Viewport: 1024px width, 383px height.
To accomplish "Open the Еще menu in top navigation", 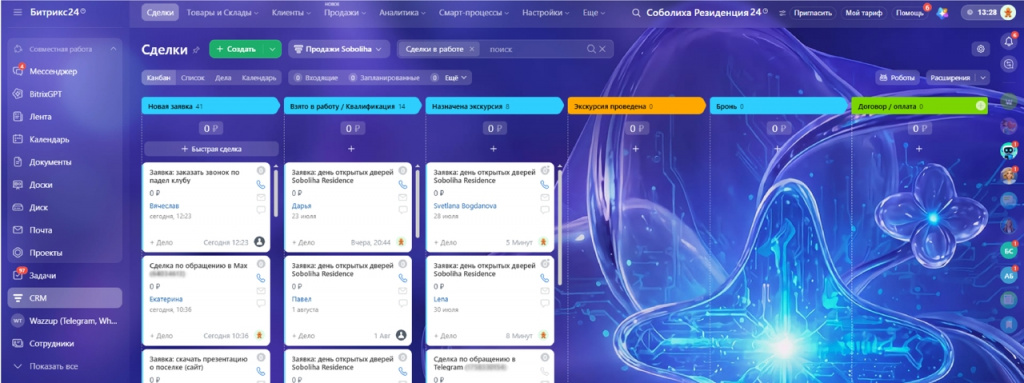I will tap(594, 12).
